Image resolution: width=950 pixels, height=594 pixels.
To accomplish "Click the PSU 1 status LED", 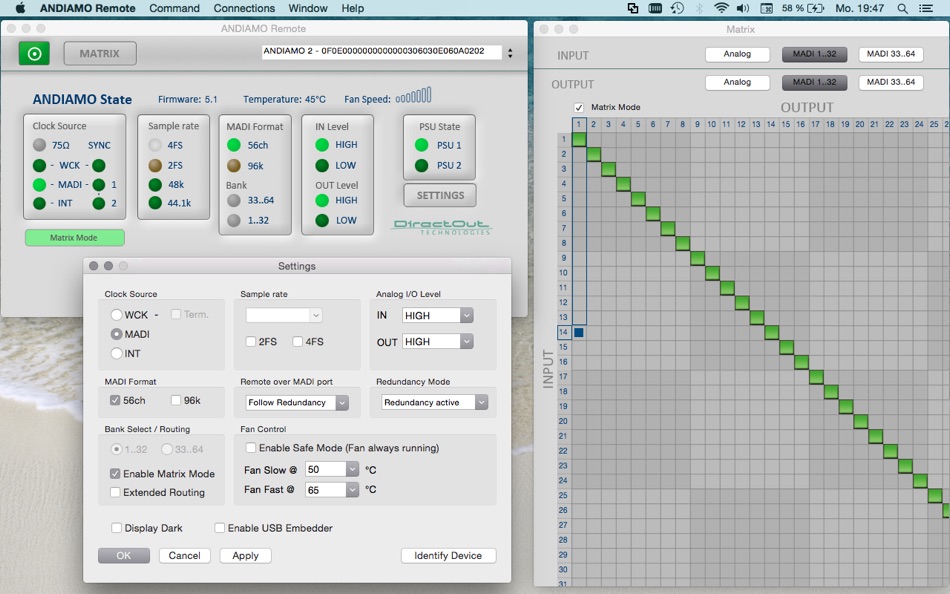I will (x=422, y=145).
